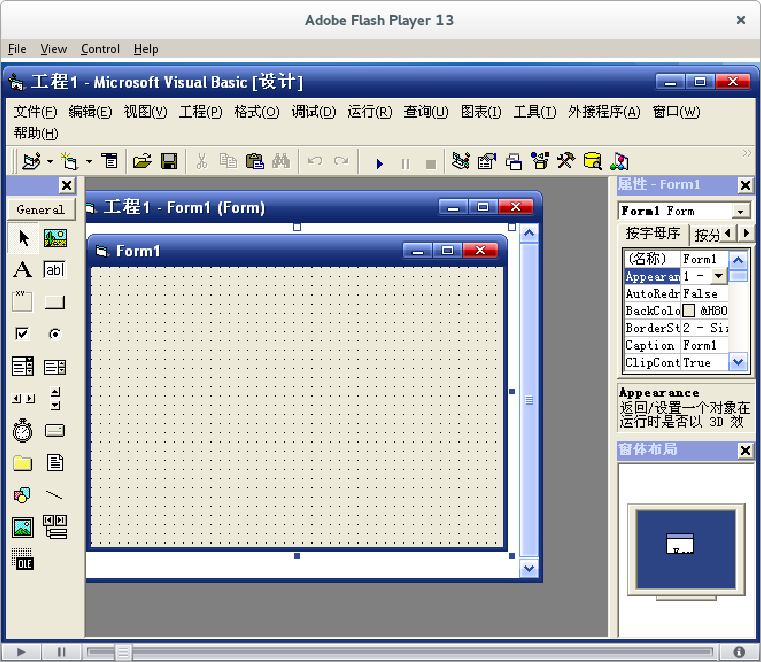Close the toolbox panel

(x=66, y=185)
